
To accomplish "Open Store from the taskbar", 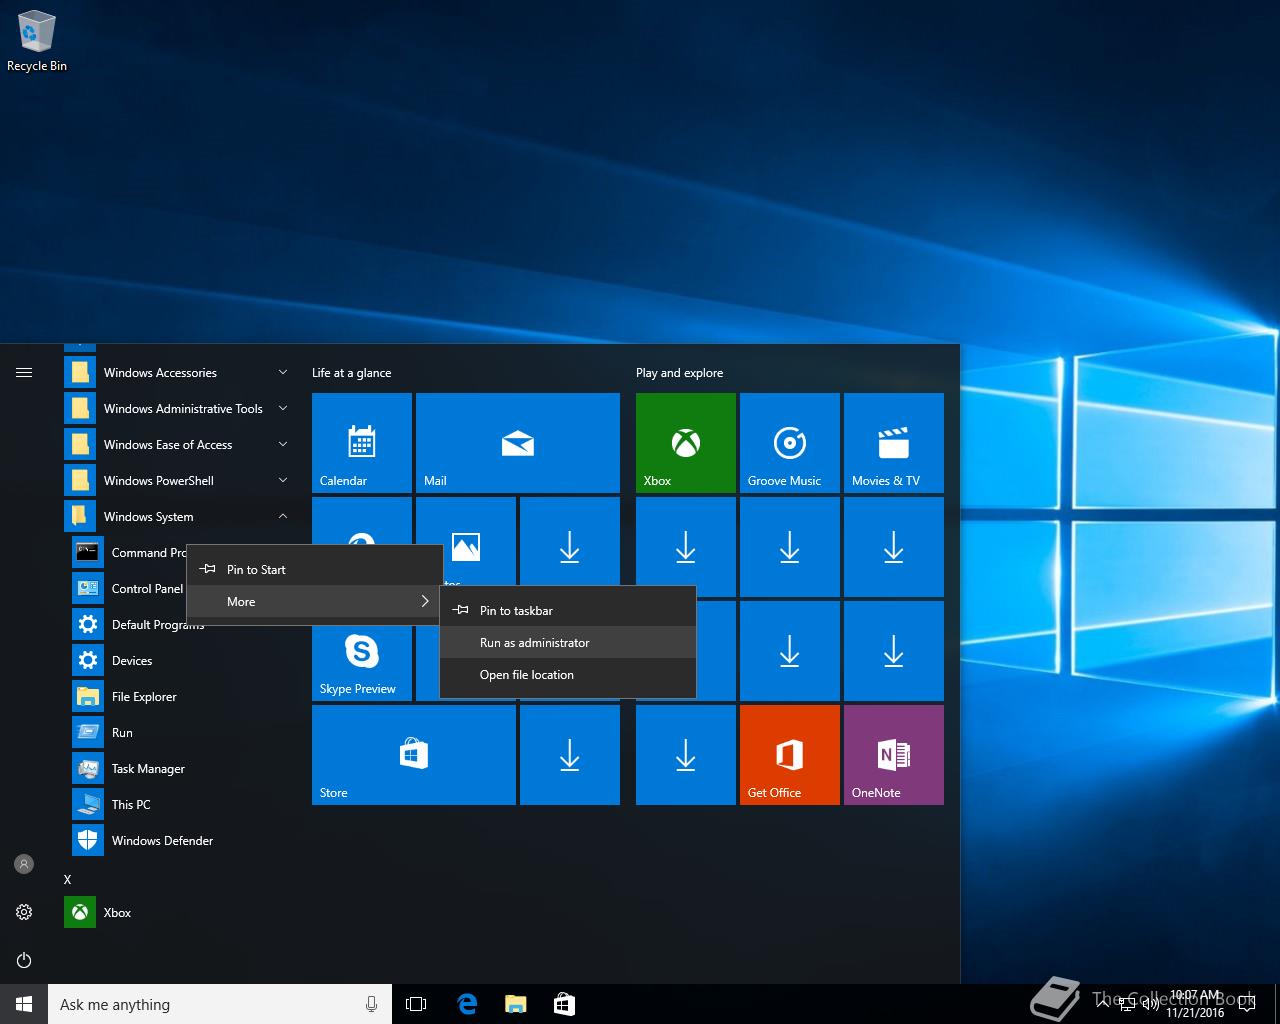I will point(564,1004).
